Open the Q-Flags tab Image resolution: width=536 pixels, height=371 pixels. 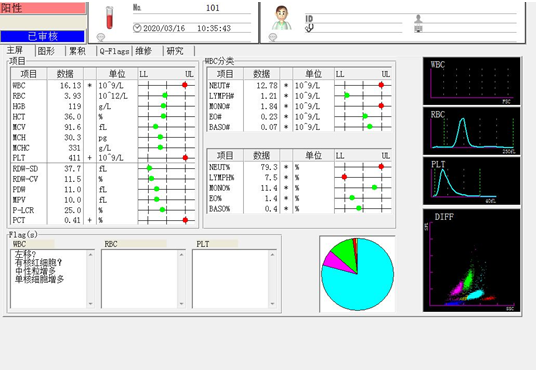point(114,51)
